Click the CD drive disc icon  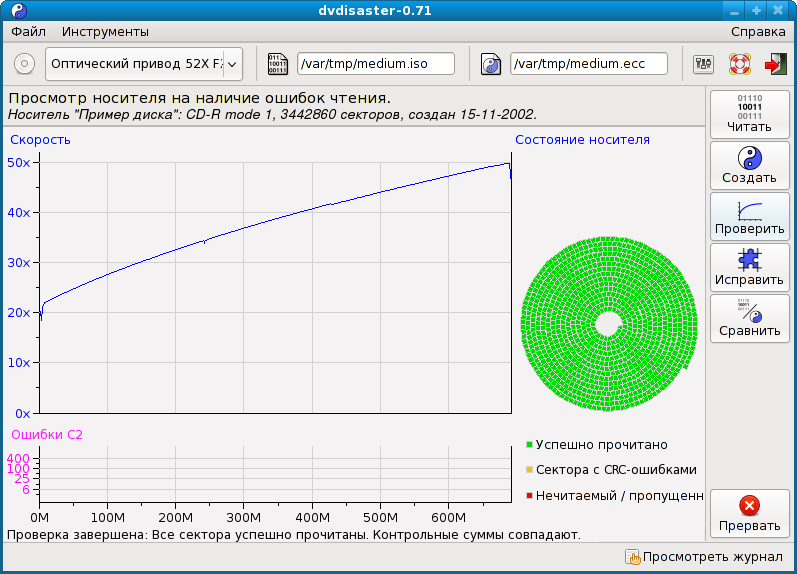pos(24,64)
